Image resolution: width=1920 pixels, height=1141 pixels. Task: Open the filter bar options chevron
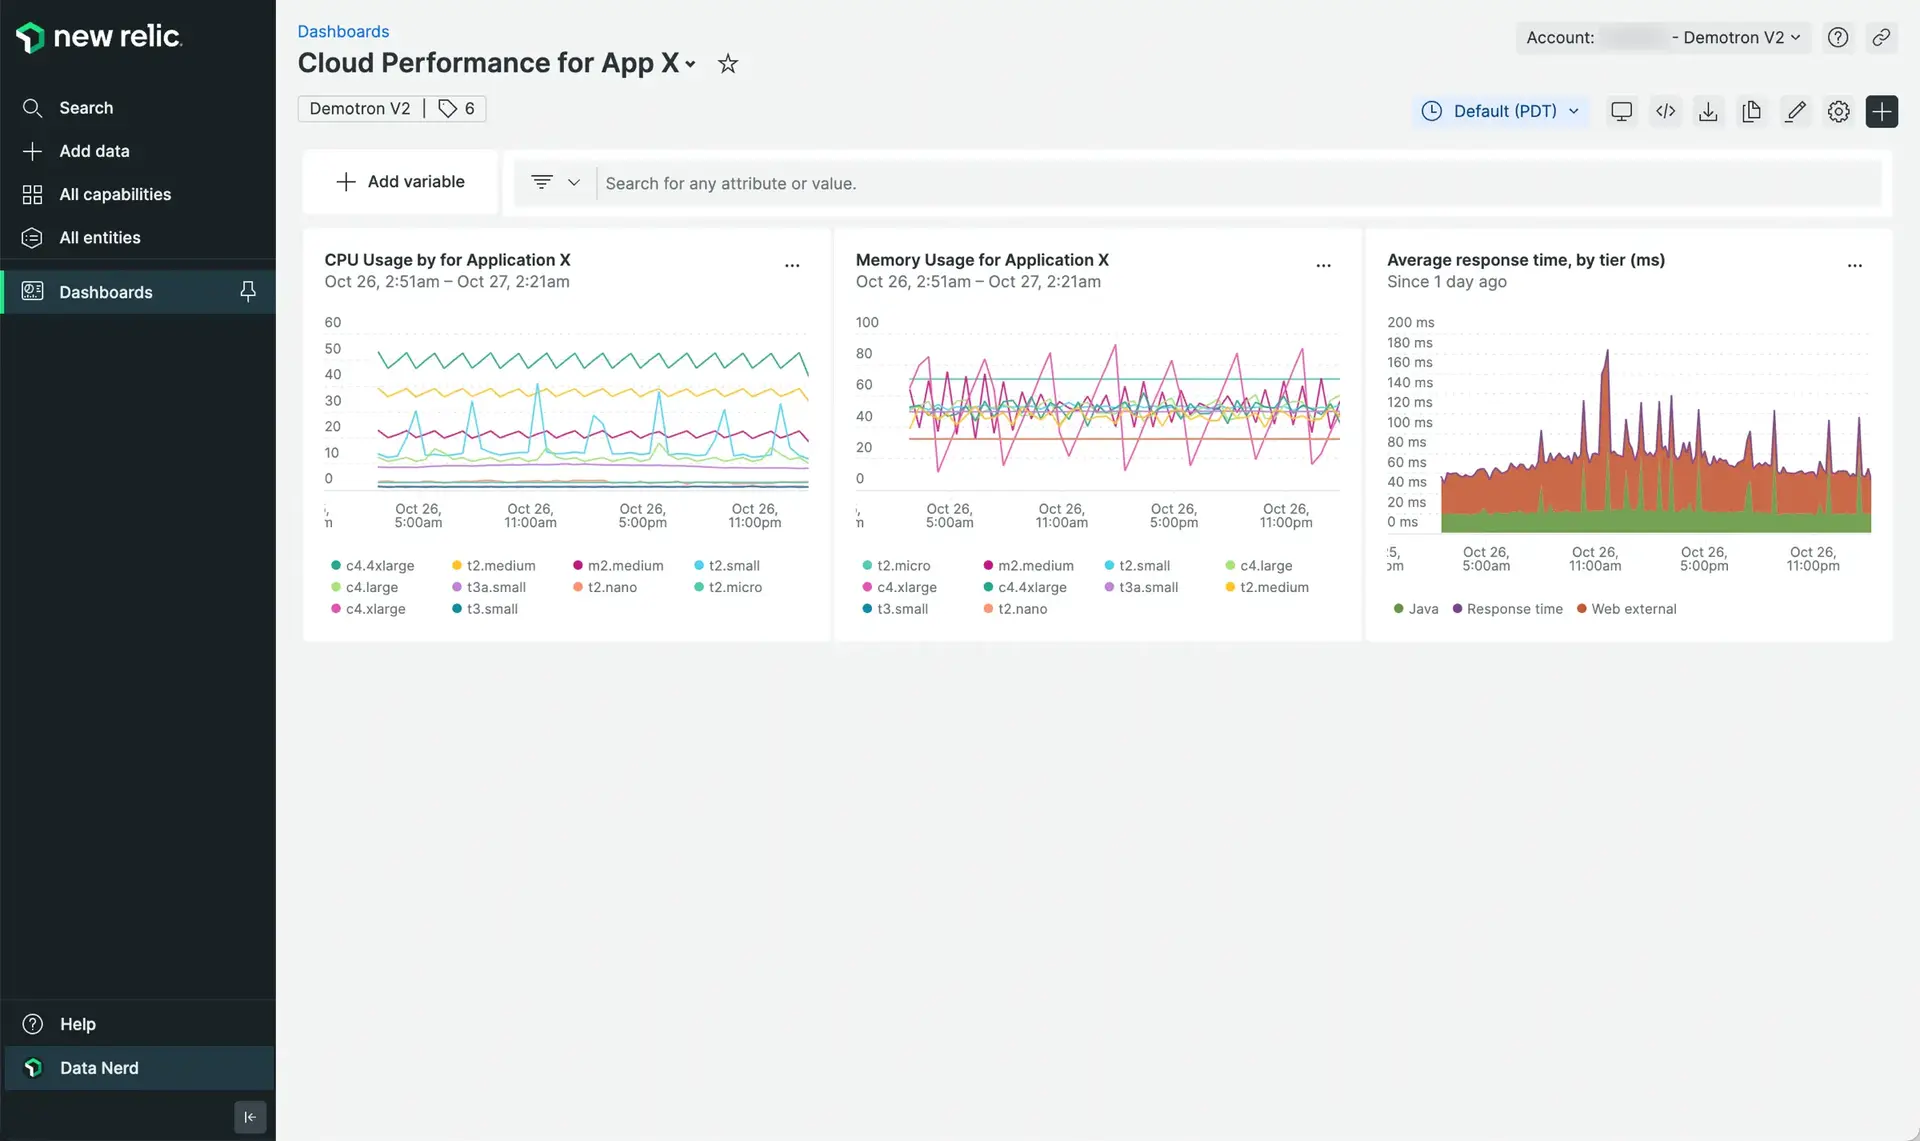(x=574, y=183)
